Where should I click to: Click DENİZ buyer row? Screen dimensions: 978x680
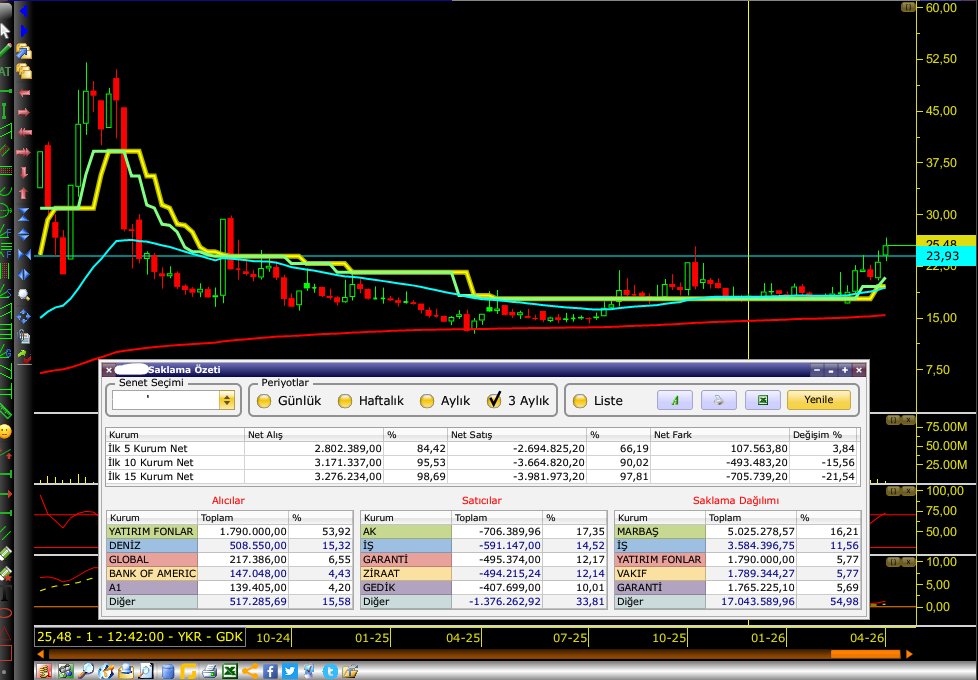point(230,545)
